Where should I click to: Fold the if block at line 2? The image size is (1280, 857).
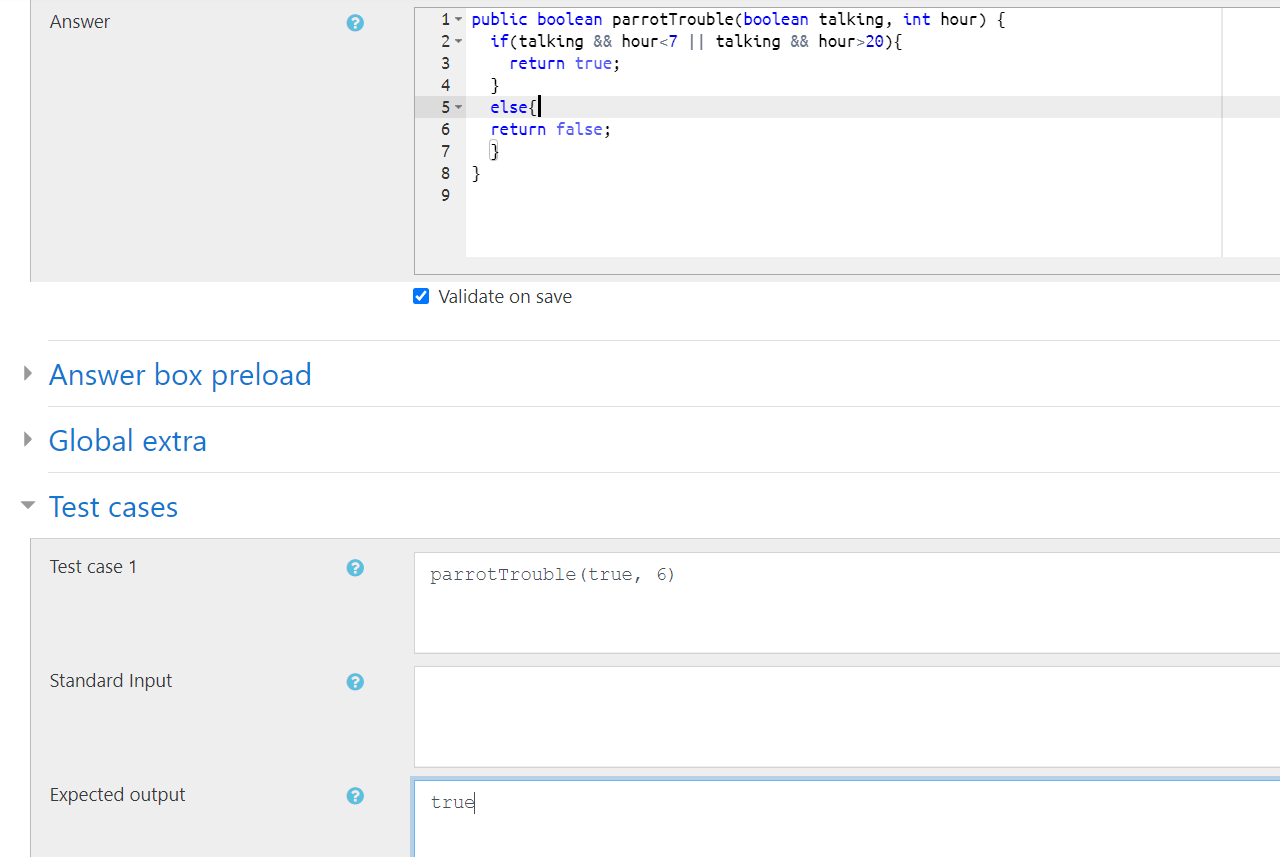coord(458,42)
